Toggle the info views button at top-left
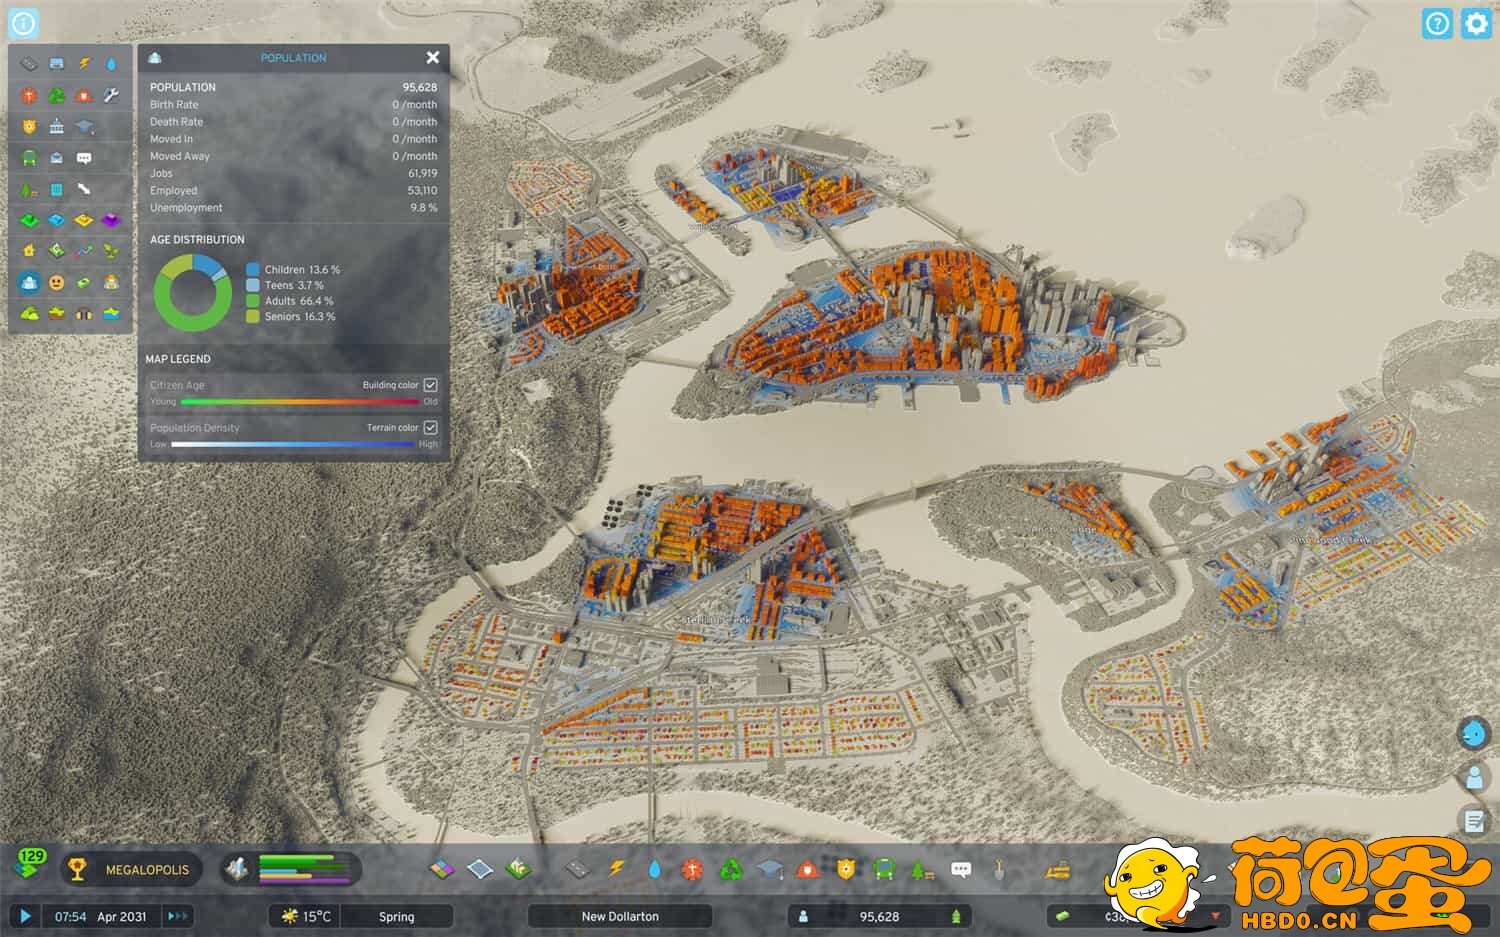 (x=23, y=23)
